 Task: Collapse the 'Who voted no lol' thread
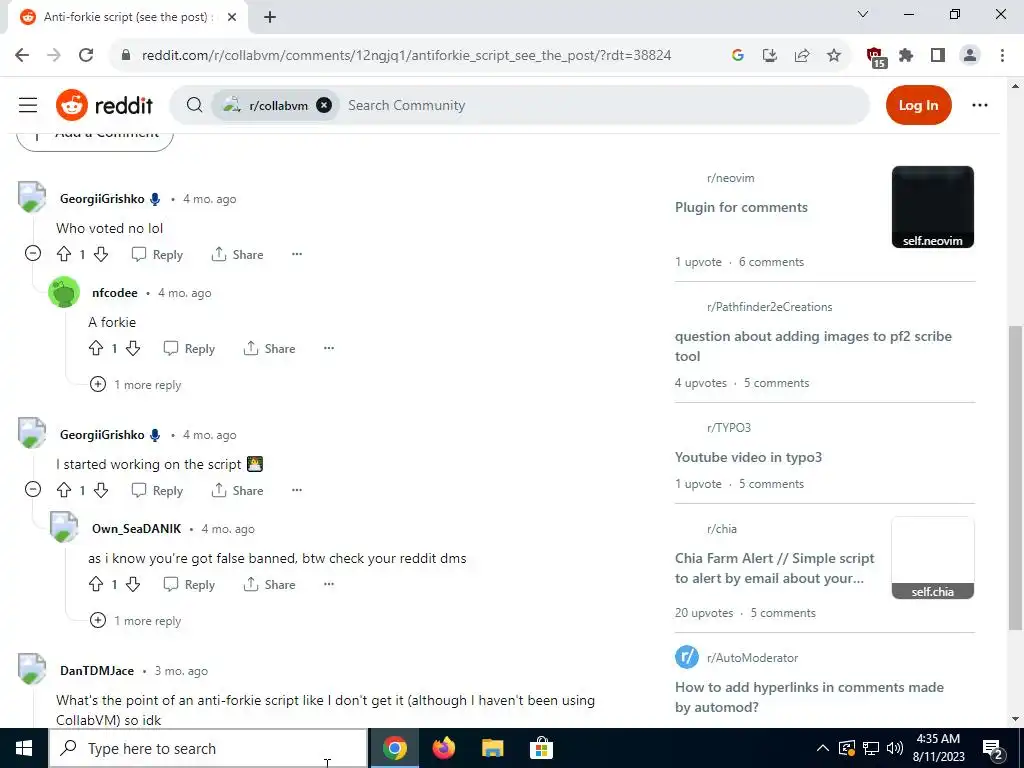click(33, 253)
